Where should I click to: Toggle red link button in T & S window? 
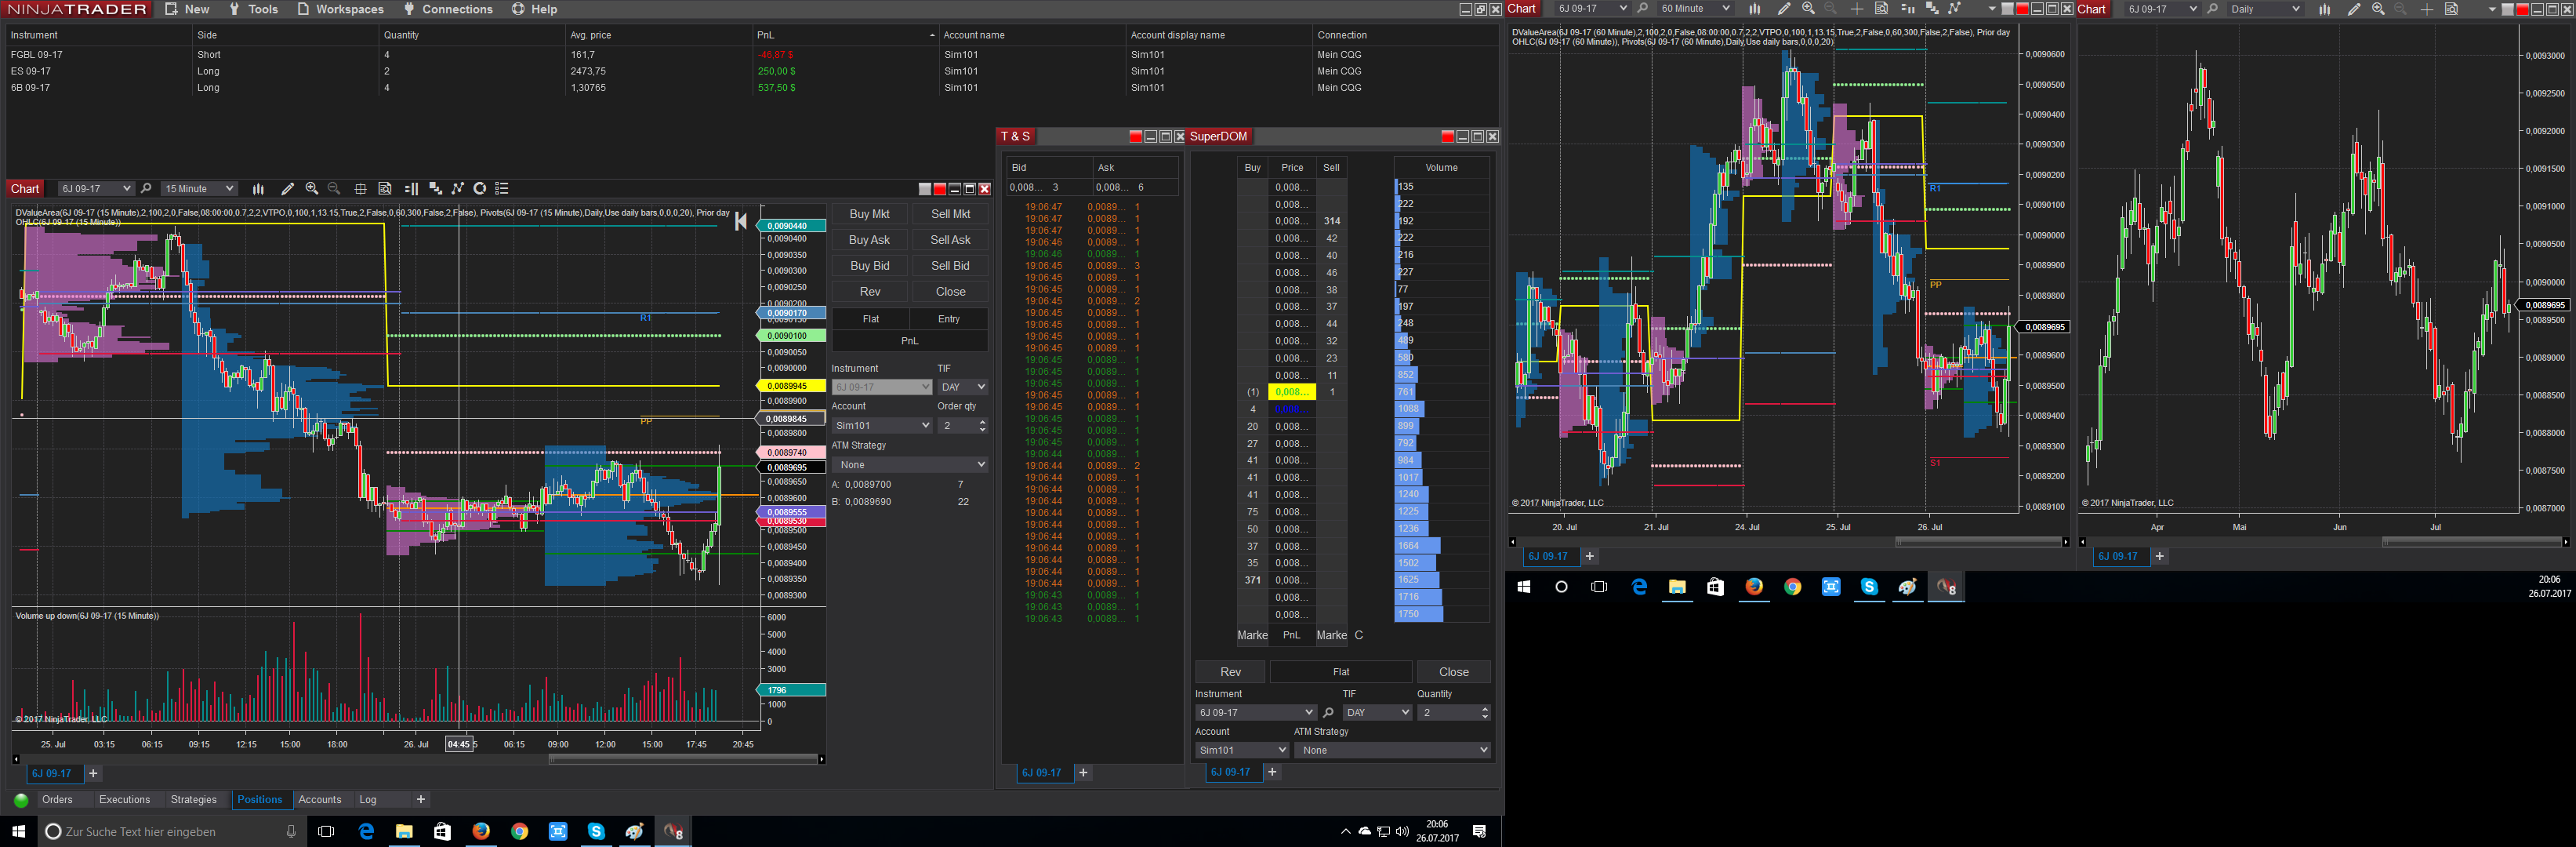point(1135,137)
